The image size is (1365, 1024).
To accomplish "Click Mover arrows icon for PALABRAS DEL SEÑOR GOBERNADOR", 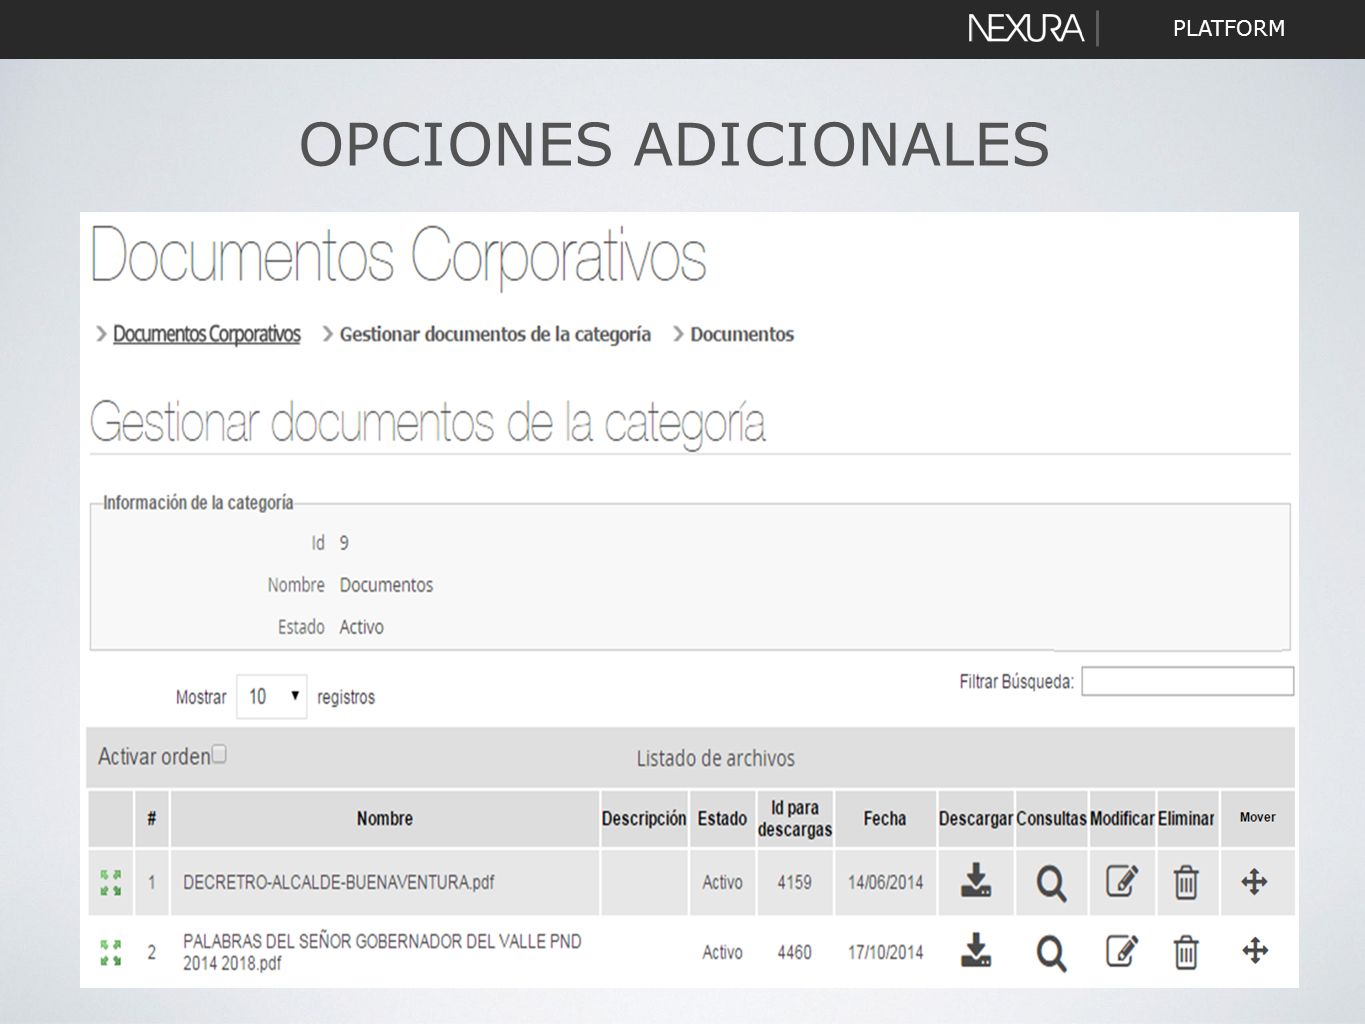I will tap(1255, 950).
